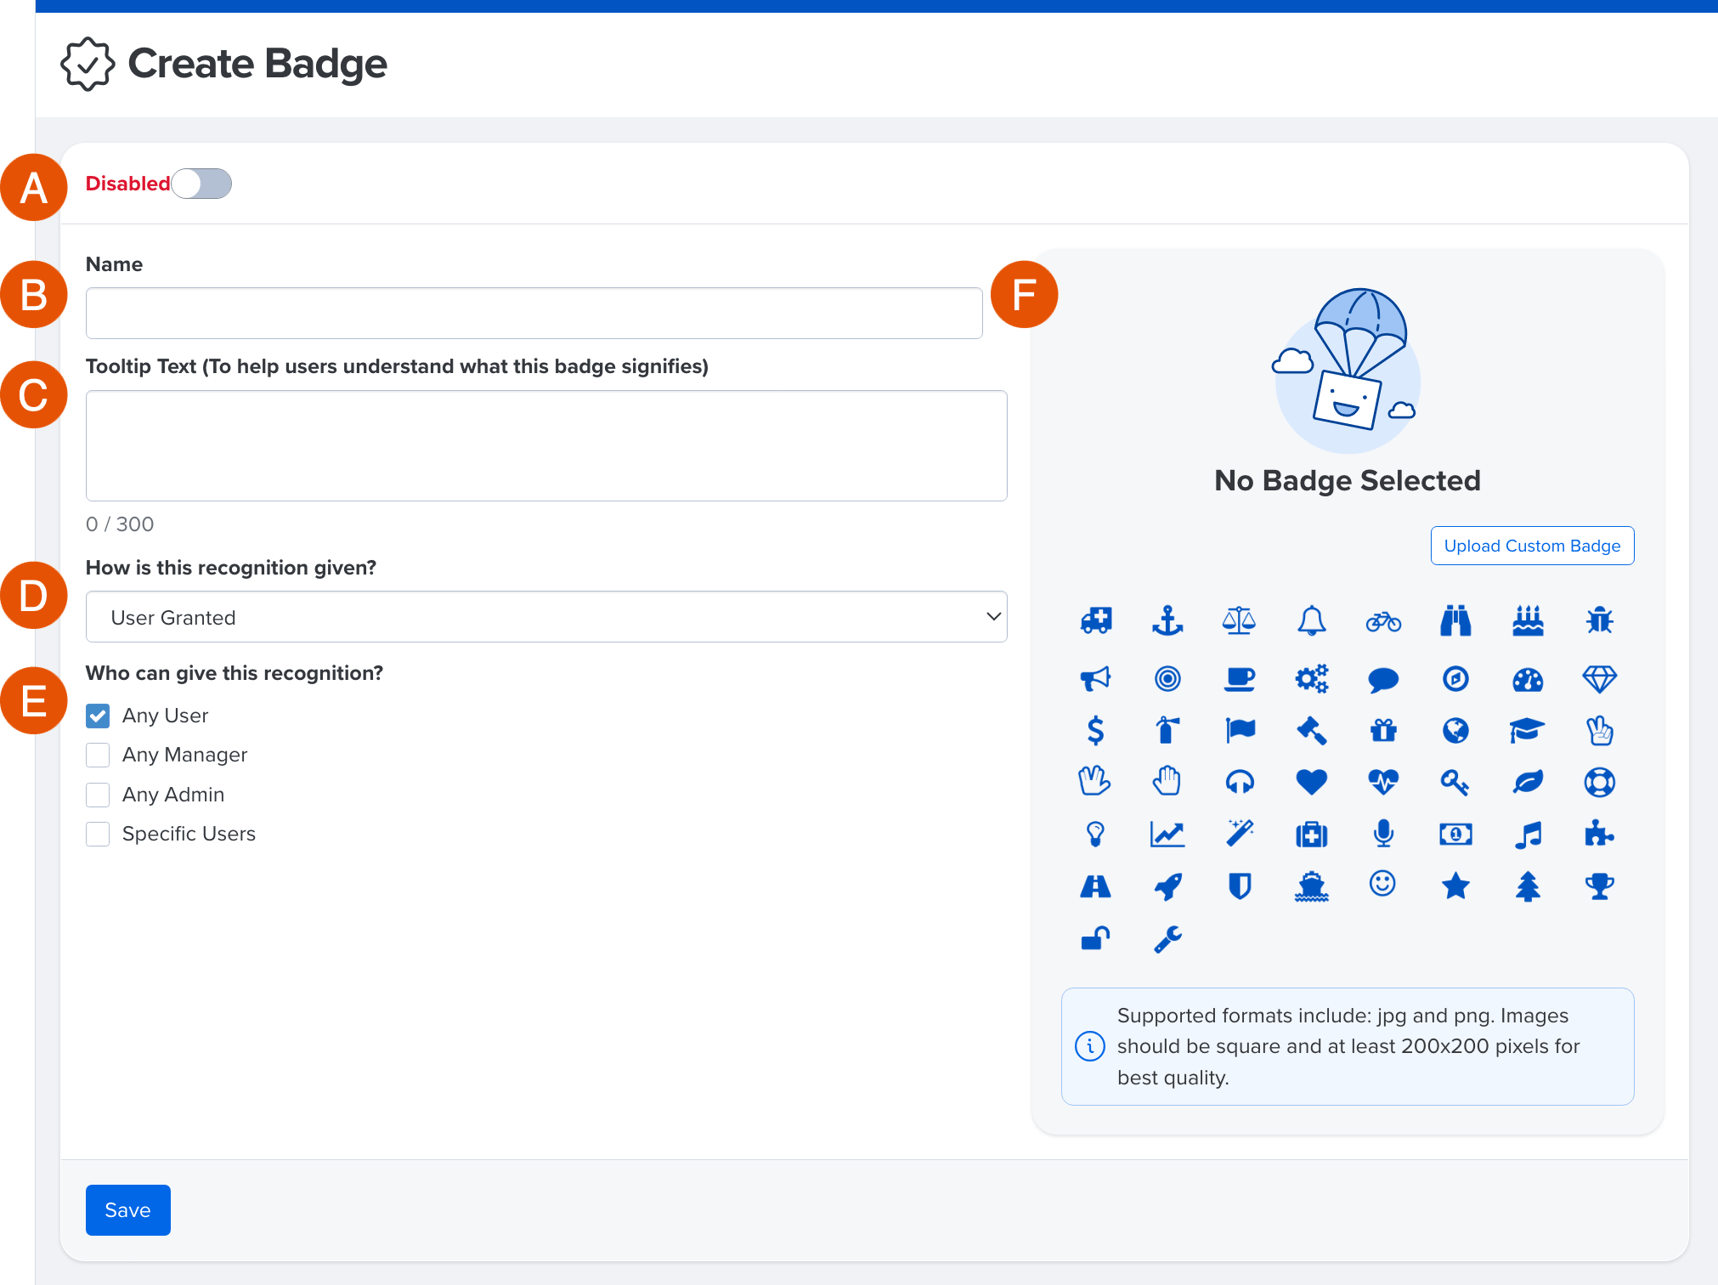Image resolution: width=1718 pixels, height=1285 pixels.
Task: Uncheck the Any User checkbox
Action: [x=97, y=715]
